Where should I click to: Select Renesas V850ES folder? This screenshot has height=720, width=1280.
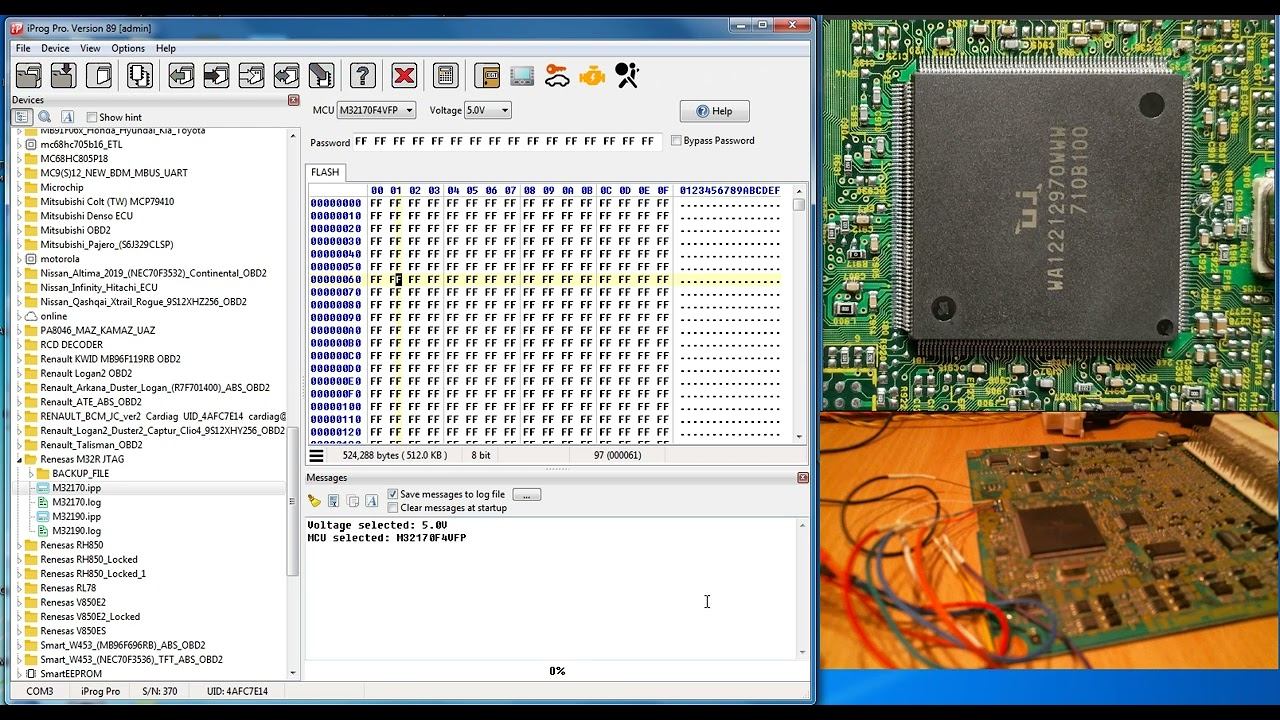[73, 631]
